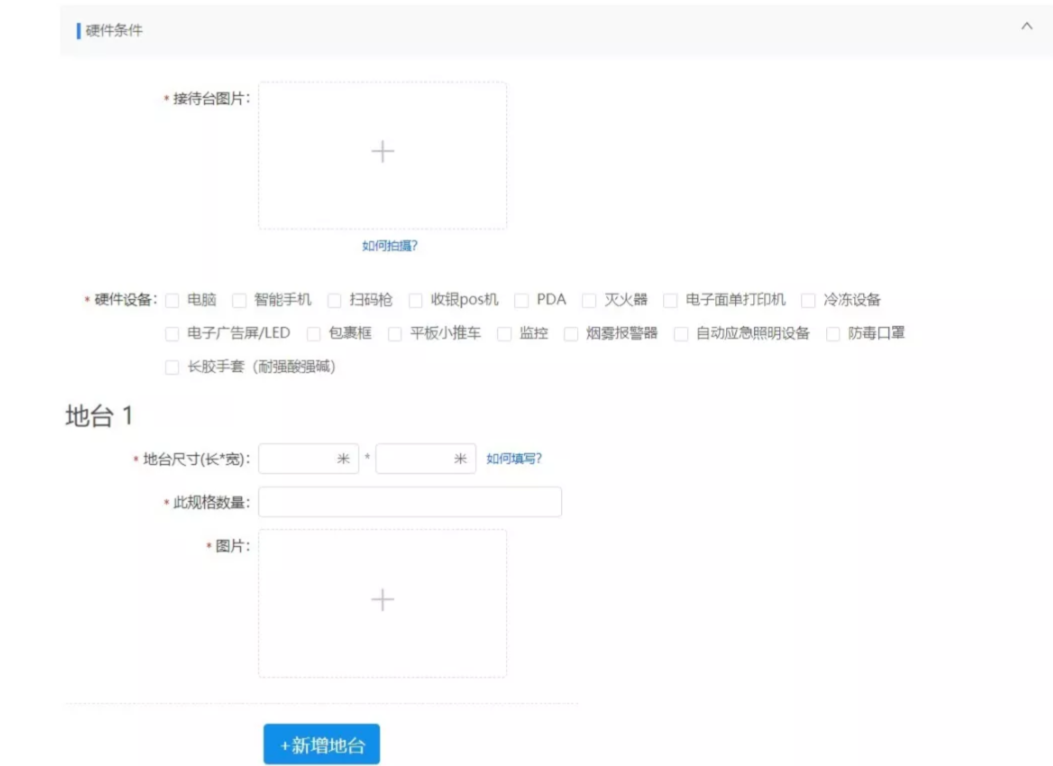The width and height of the screenshot is (1053, 766).
Task: Toggle 长胶手套 (耐强酸强碱) checkbox
Action: pyautogui.click(x=172, y=368)
